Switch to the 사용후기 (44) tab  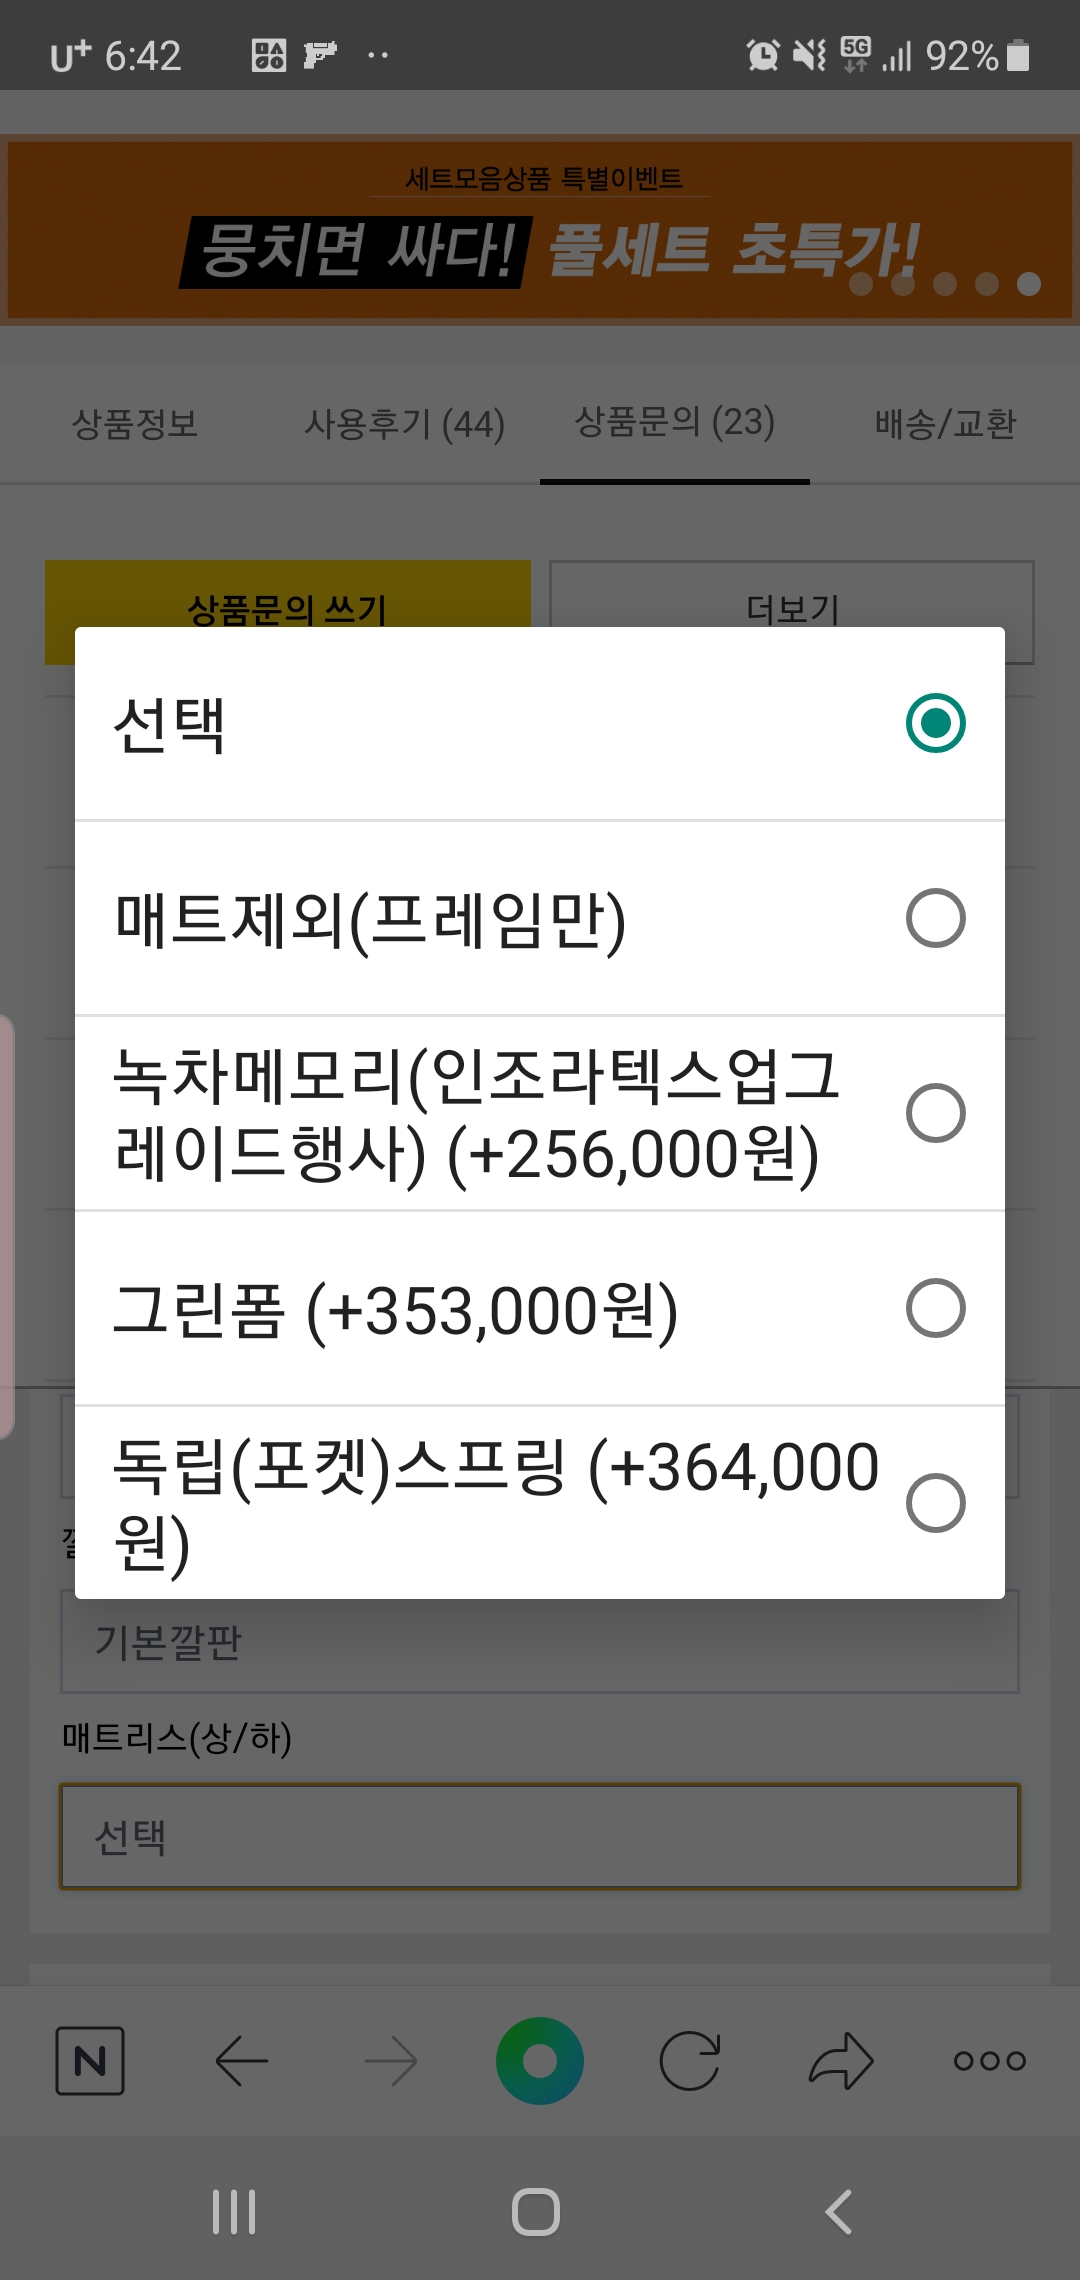pyautogui.click(x=404, y=424)
